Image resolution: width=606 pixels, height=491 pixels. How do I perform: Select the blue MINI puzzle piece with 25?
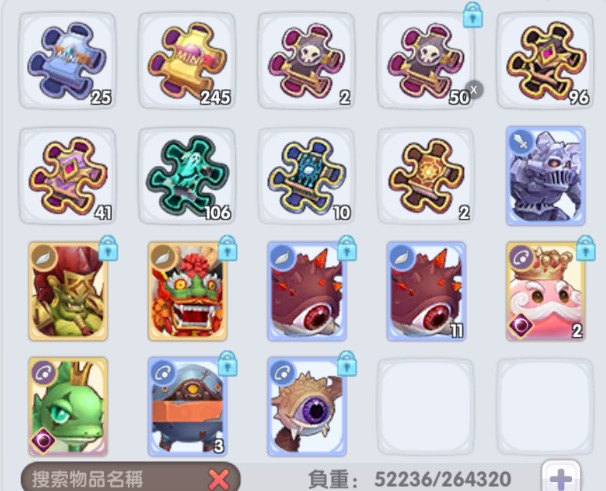[x=68, y=61]
